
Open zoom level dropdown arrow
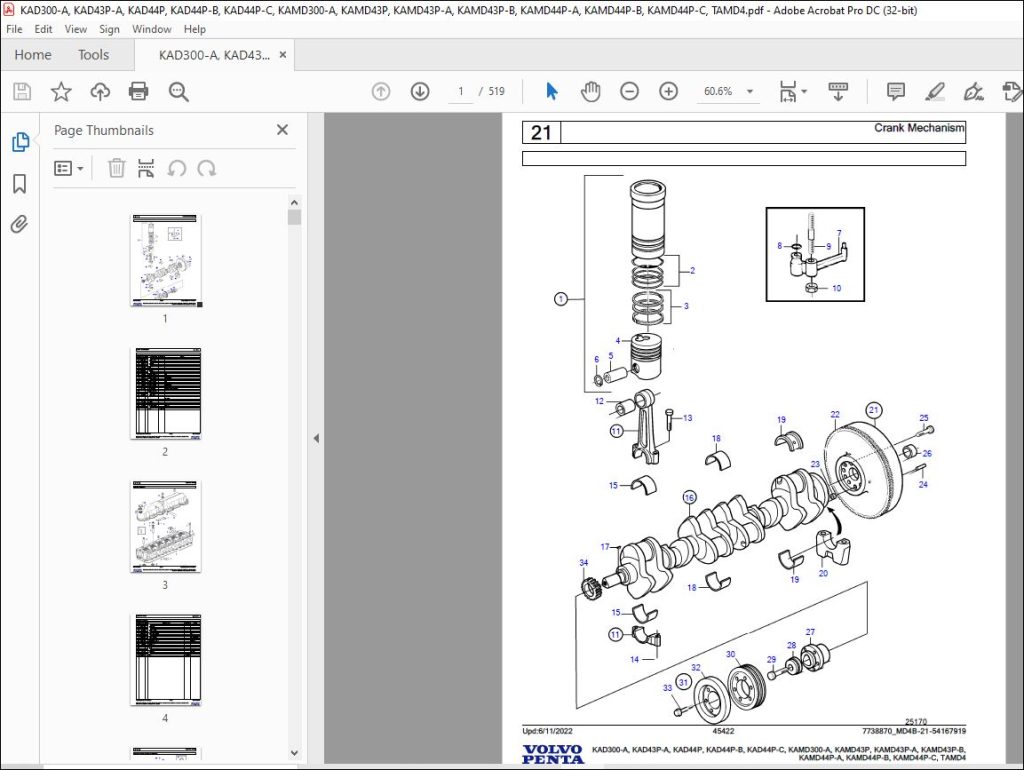coord(750,91)
